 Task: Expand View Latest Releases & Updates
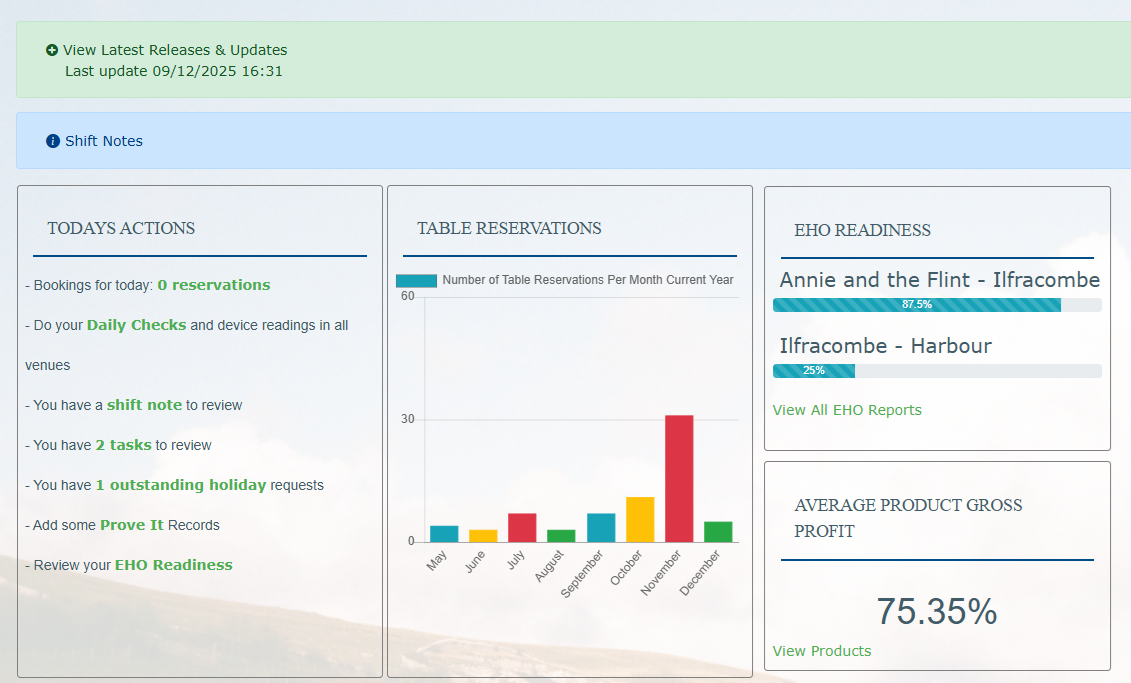pyautogui.click(x=175, y=50)
